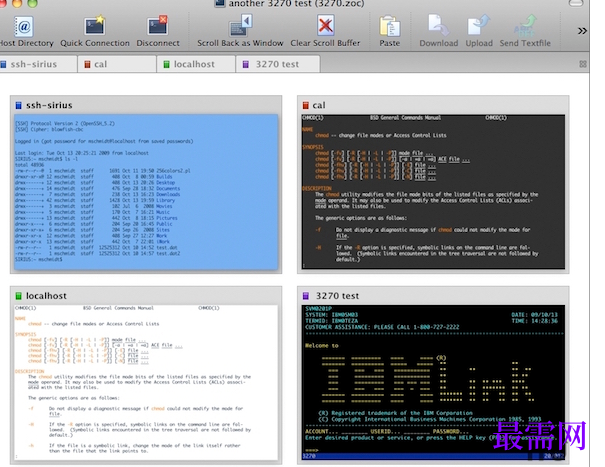Click the tab overview grid icon
Screen dimensions: 605x467
tap(583, 64)
